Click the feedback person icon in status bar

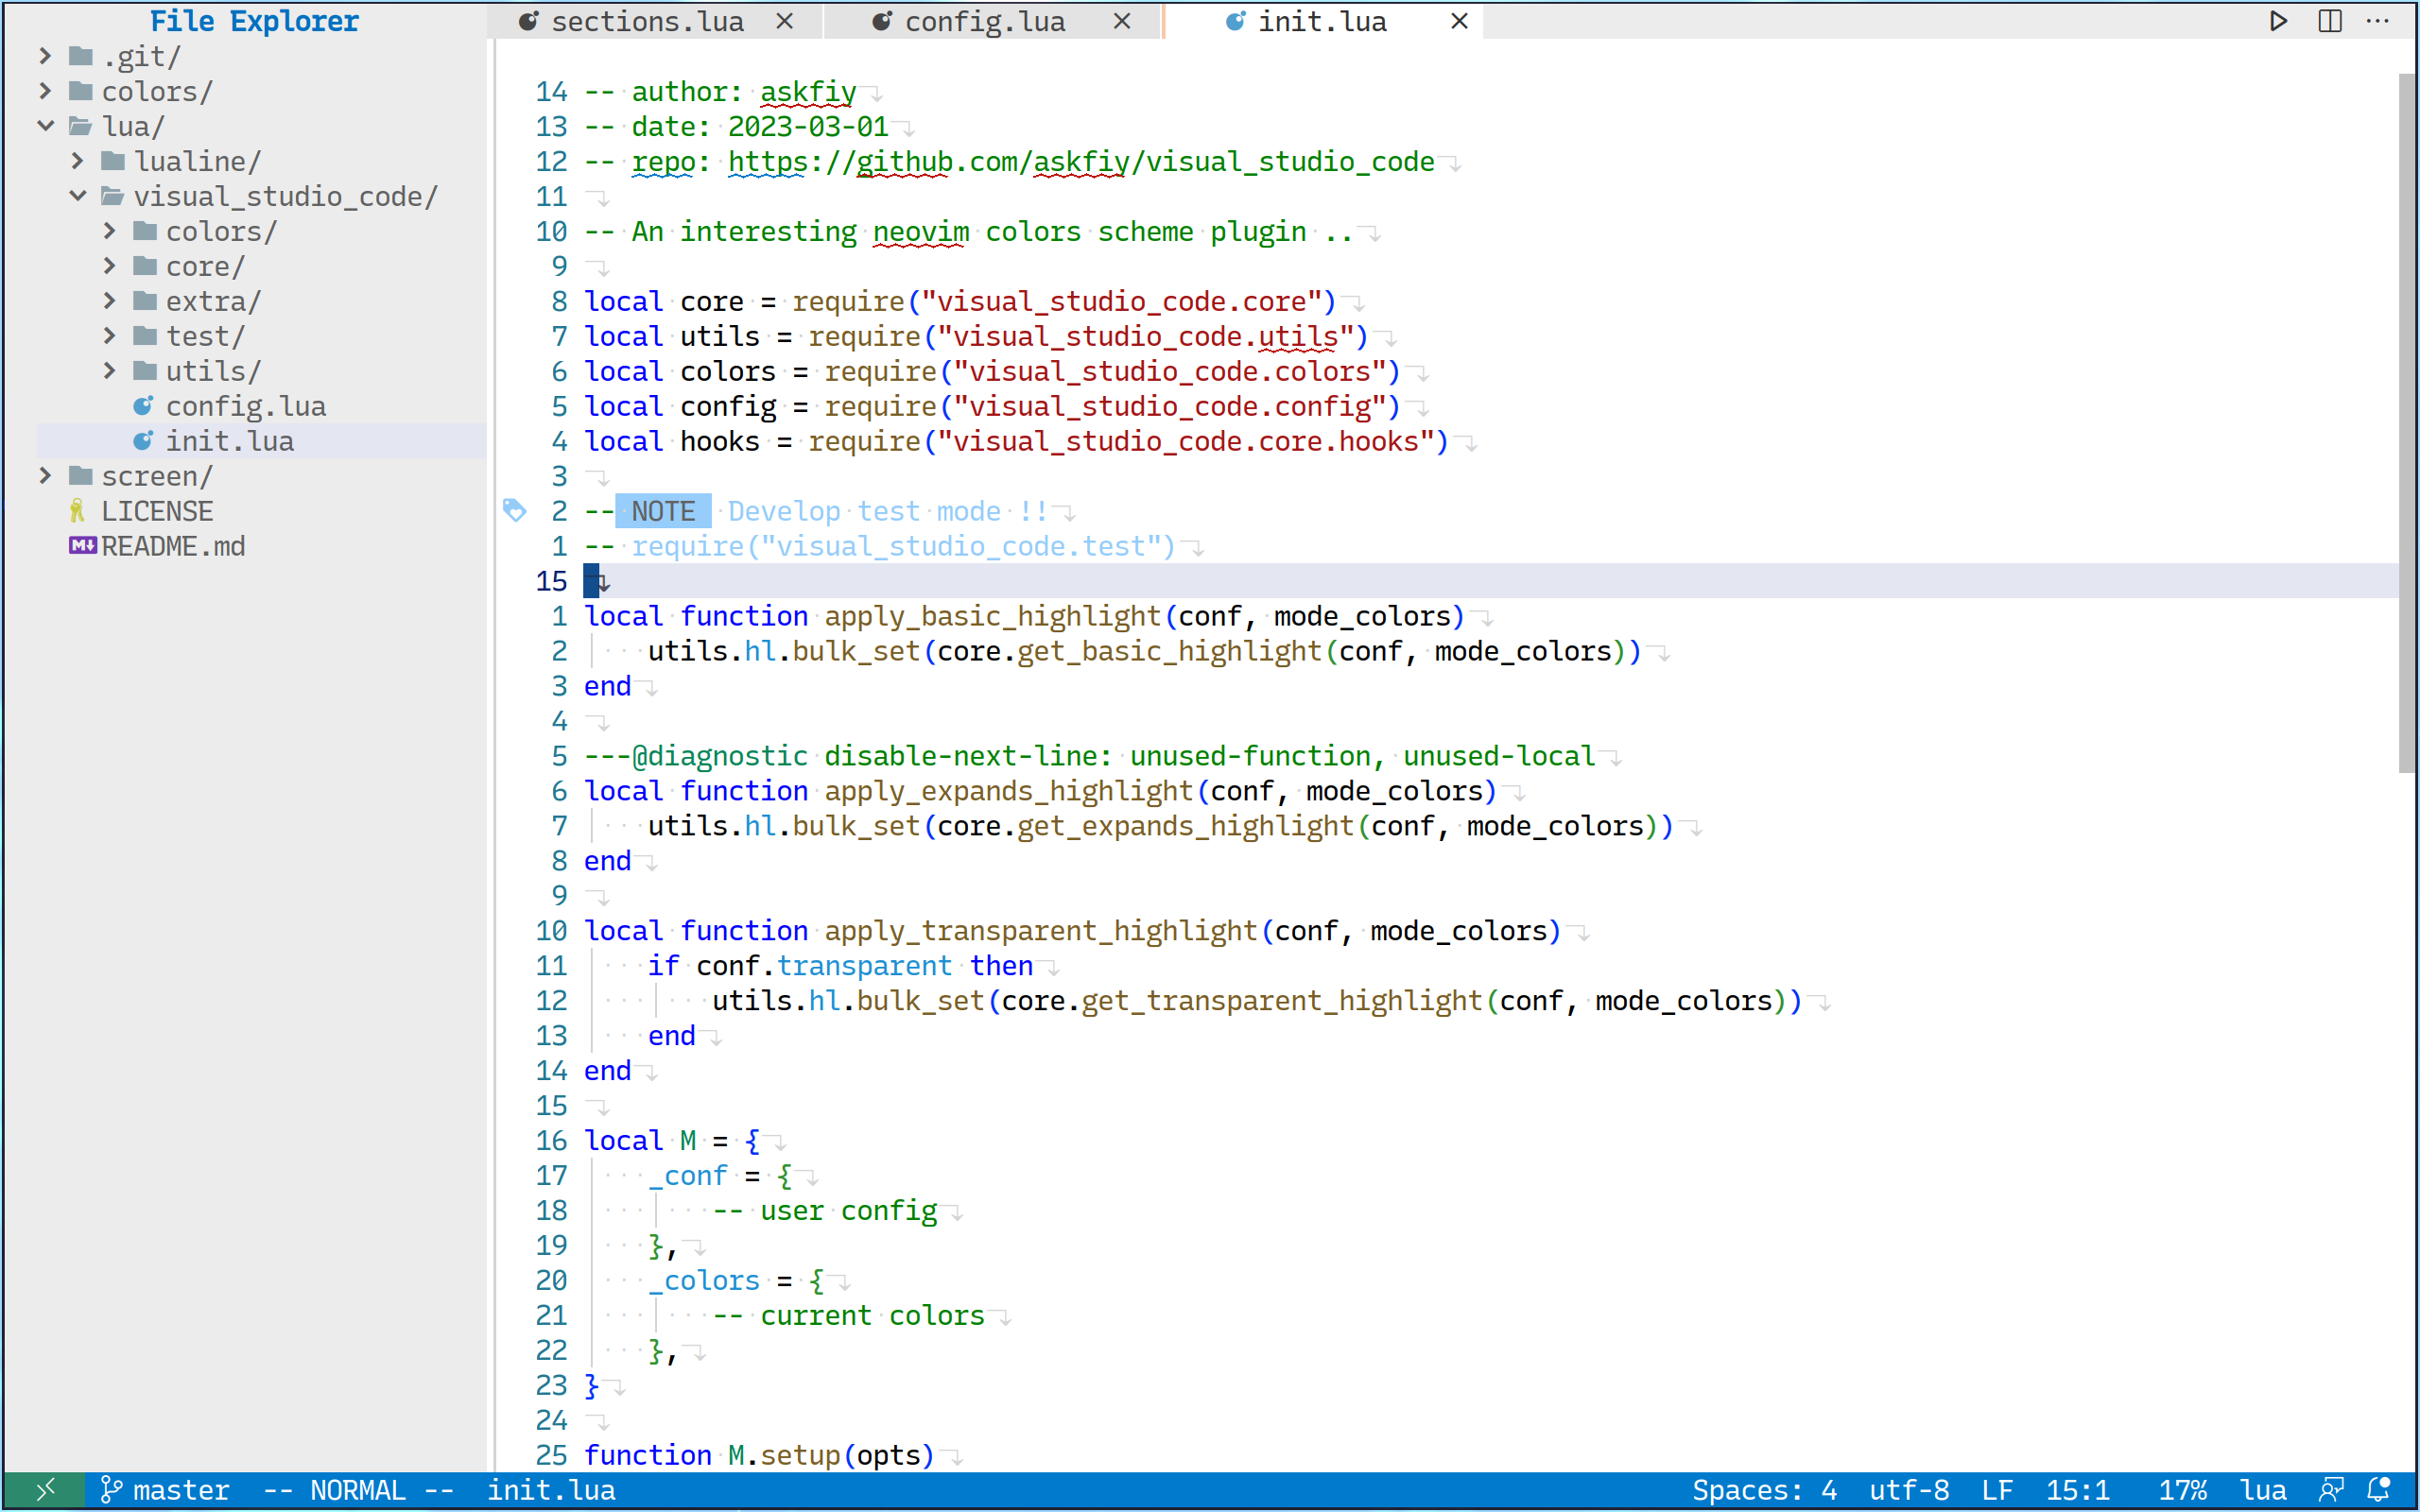2331,1490
